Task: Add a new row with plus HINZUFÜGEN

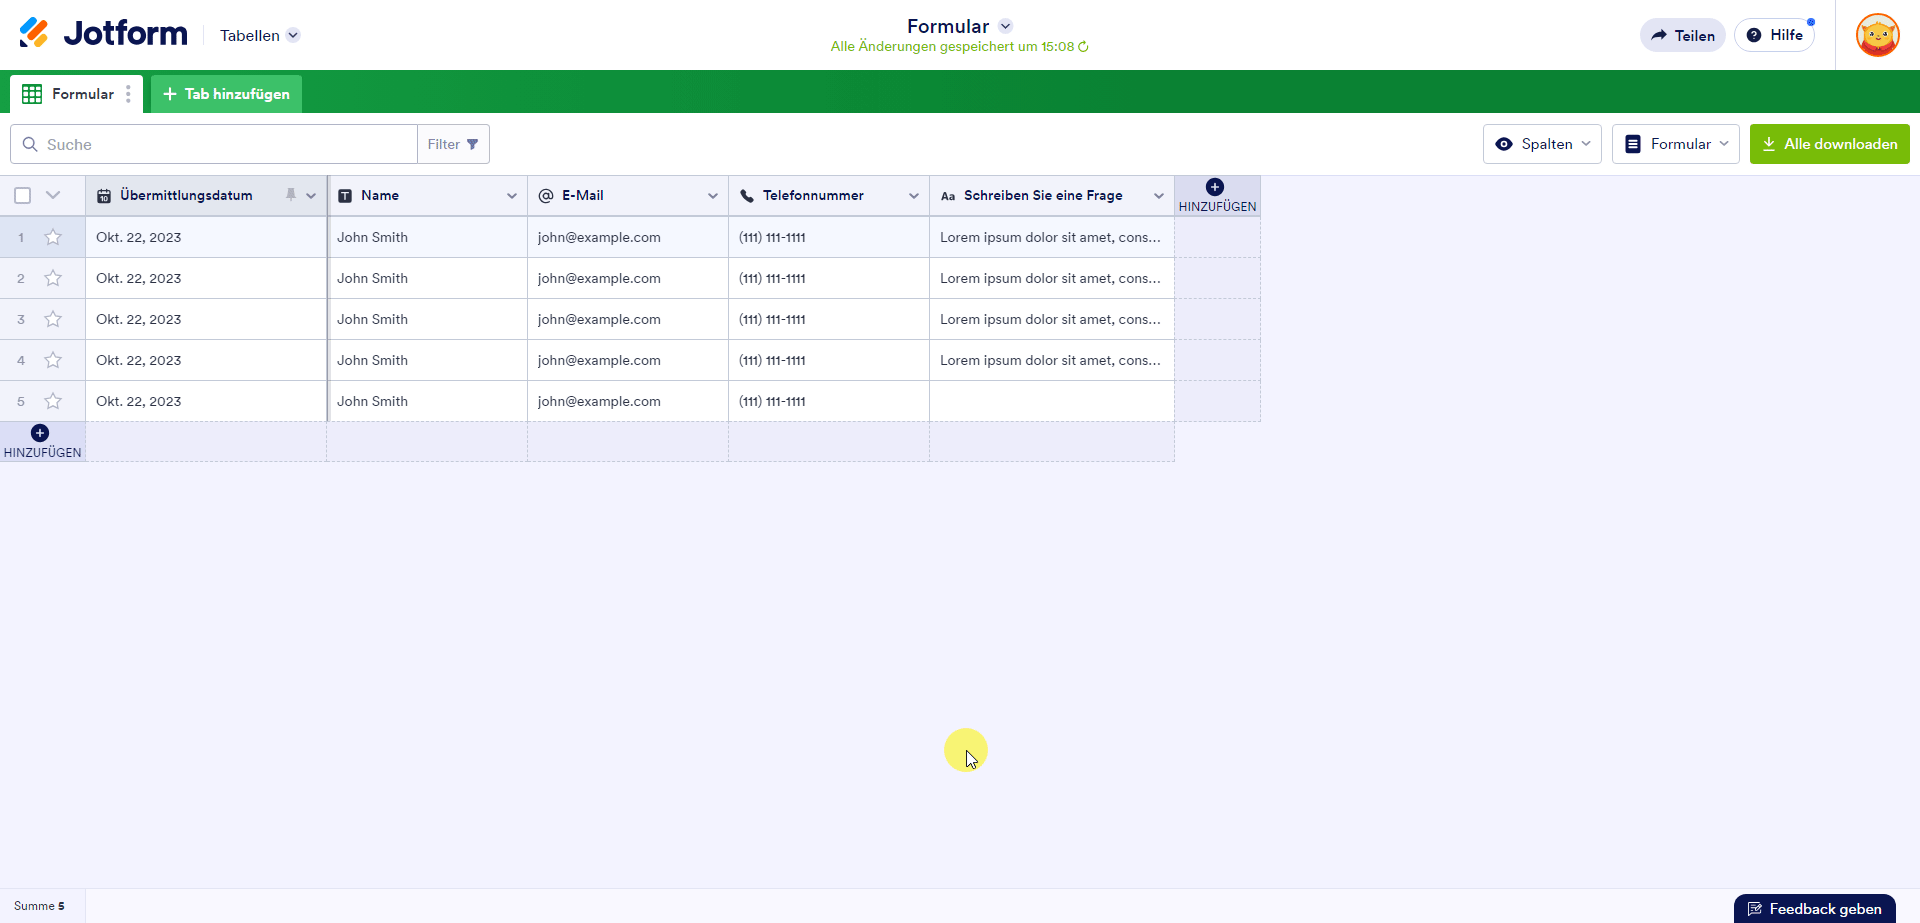Action: click(x=42, y=441)
